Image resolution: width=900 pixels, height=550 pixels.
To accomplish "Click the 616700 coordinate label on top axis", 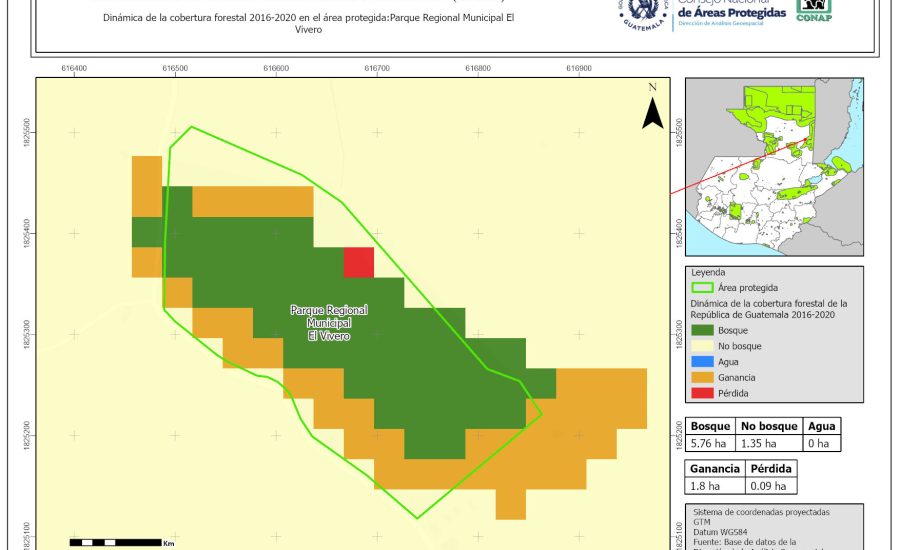I will click(x=377, y=68).
